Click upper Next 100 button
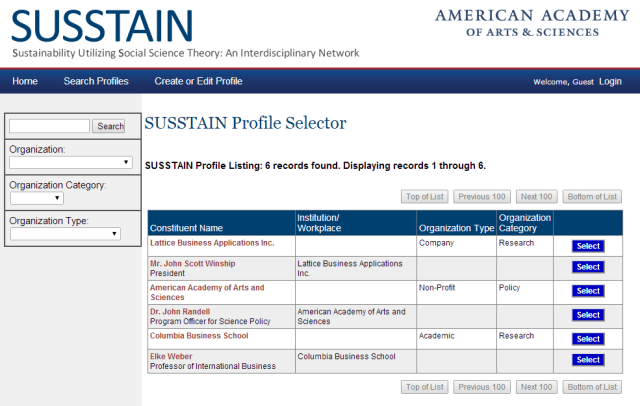The image size is (640, 406). click(538, 196)
